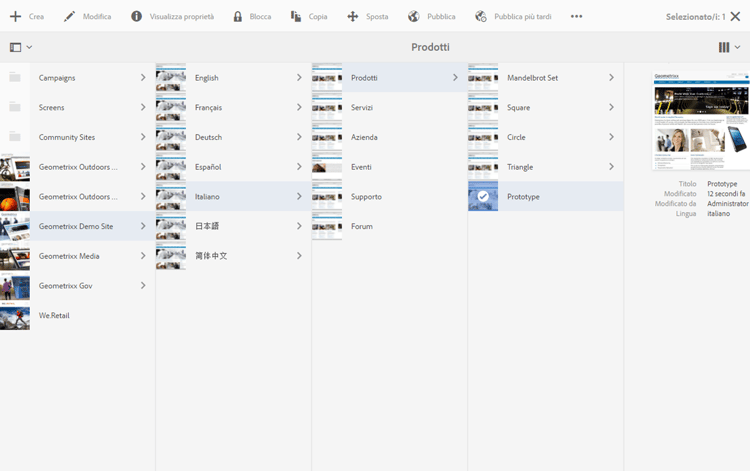
Task: Open Visualizza proprietà info icon
Action: point(136,16)
